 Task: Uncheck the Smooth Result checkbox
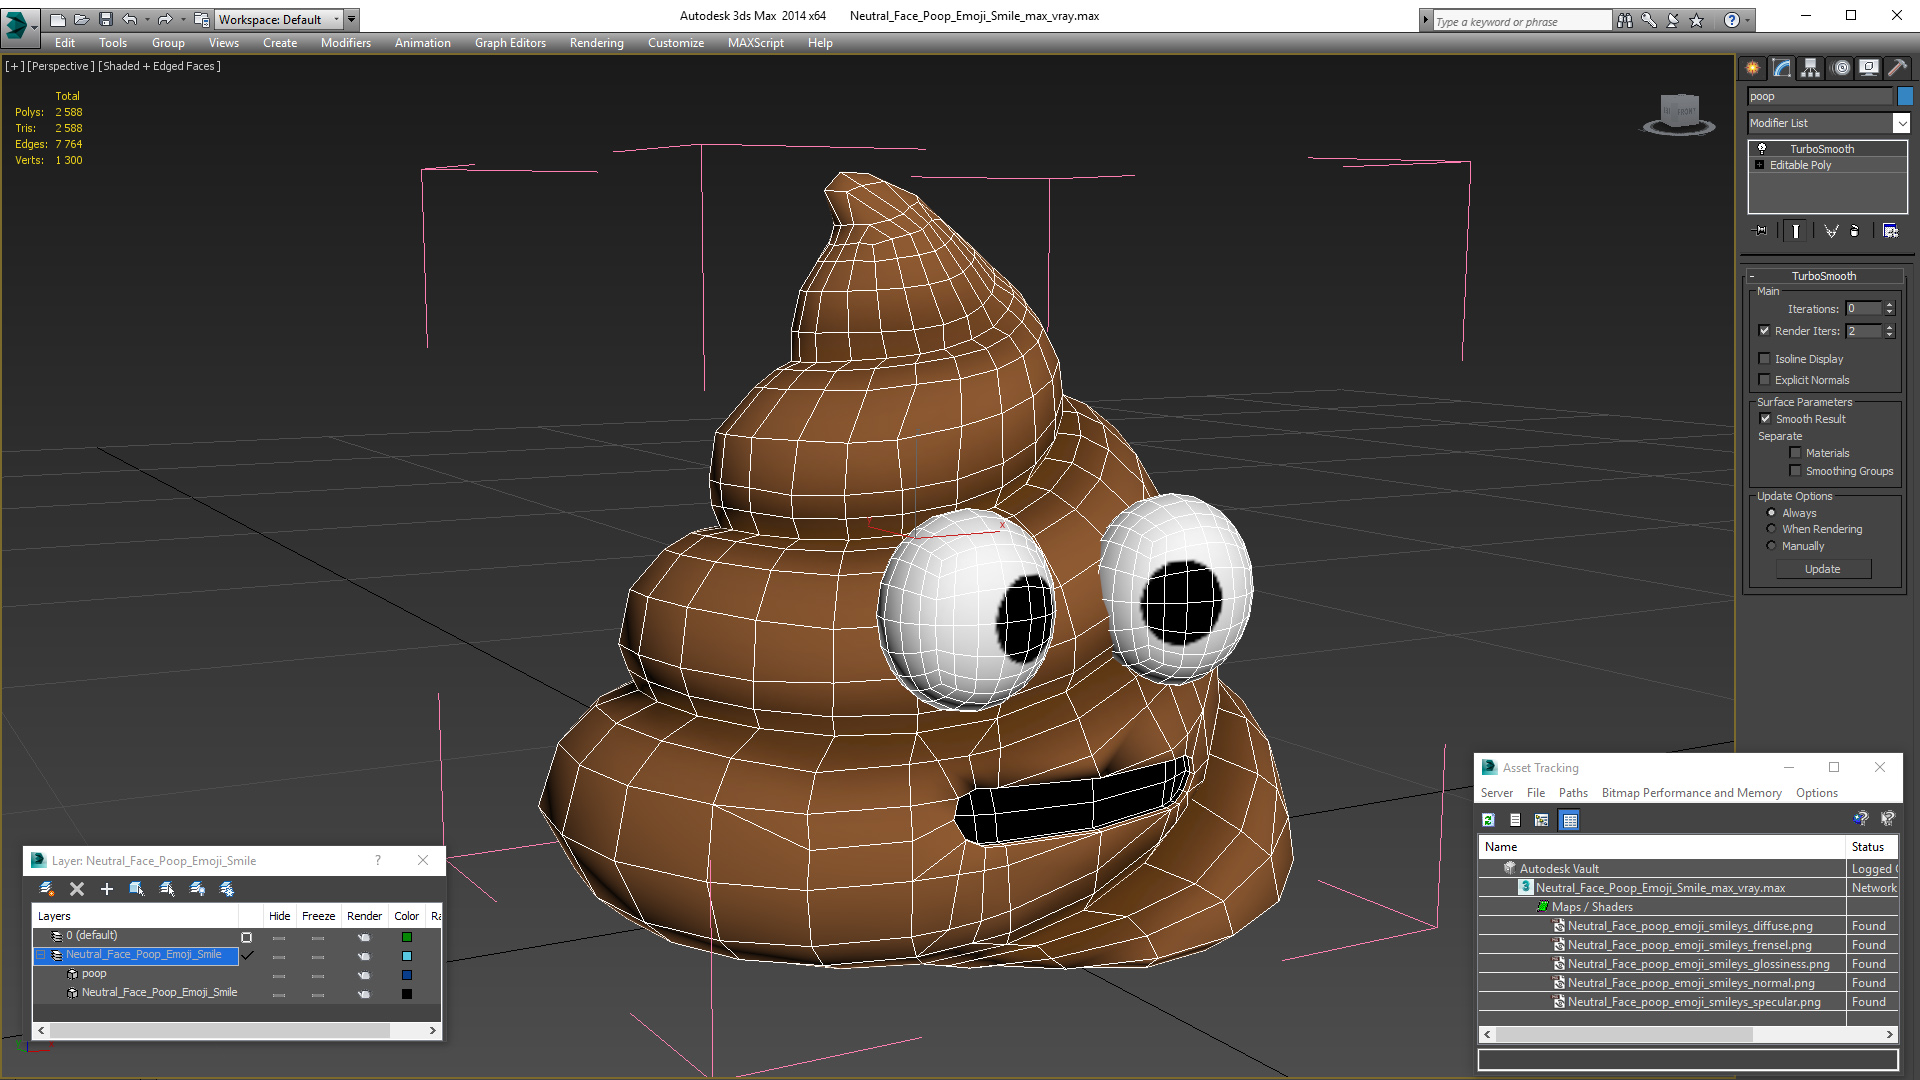click(1765, 419)
